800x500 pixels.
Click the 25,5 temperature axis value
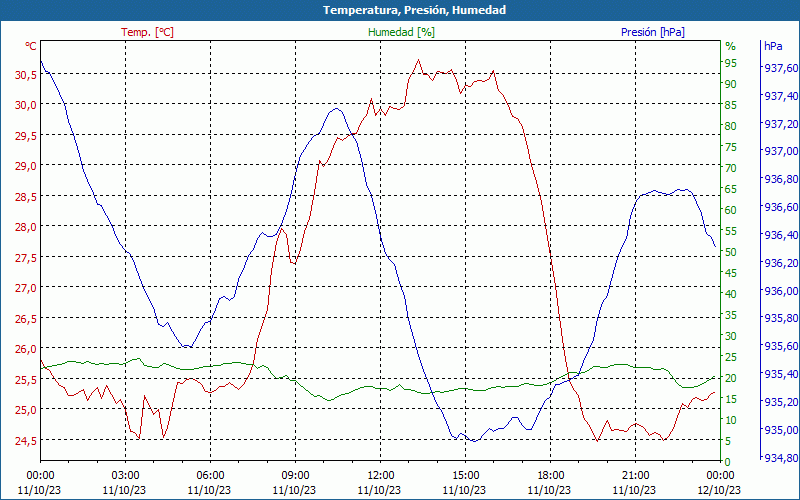26,379
